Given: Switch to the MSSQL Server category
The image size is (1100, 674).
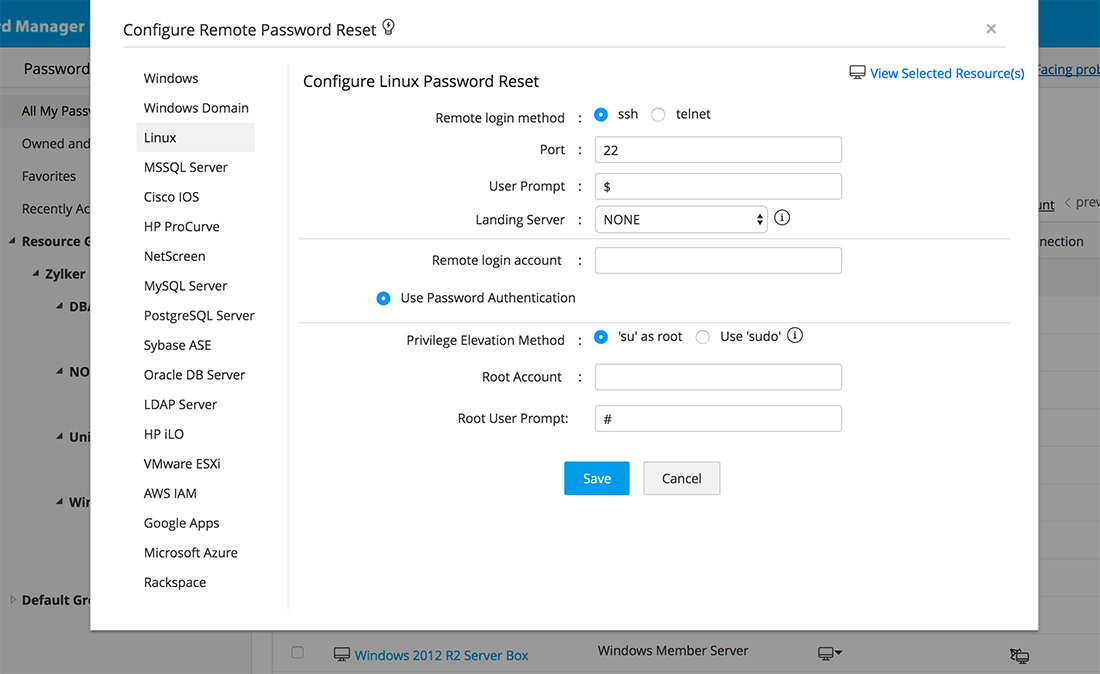Looking at the screenshot, I should pos(186,167).
